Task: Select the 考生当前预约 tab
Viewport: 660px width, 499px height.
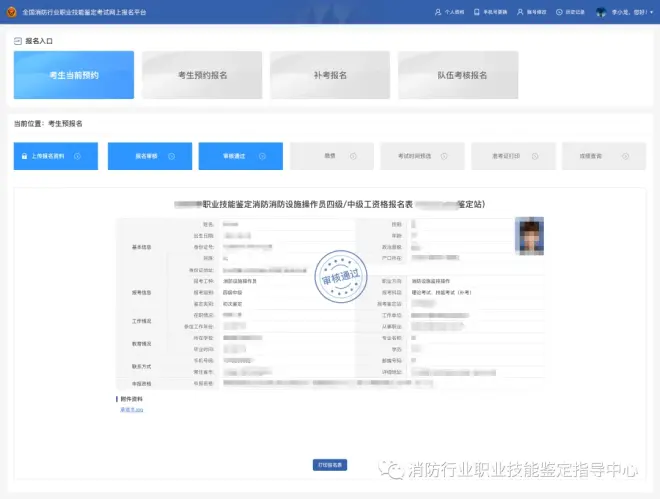Action: pos(74,75)
